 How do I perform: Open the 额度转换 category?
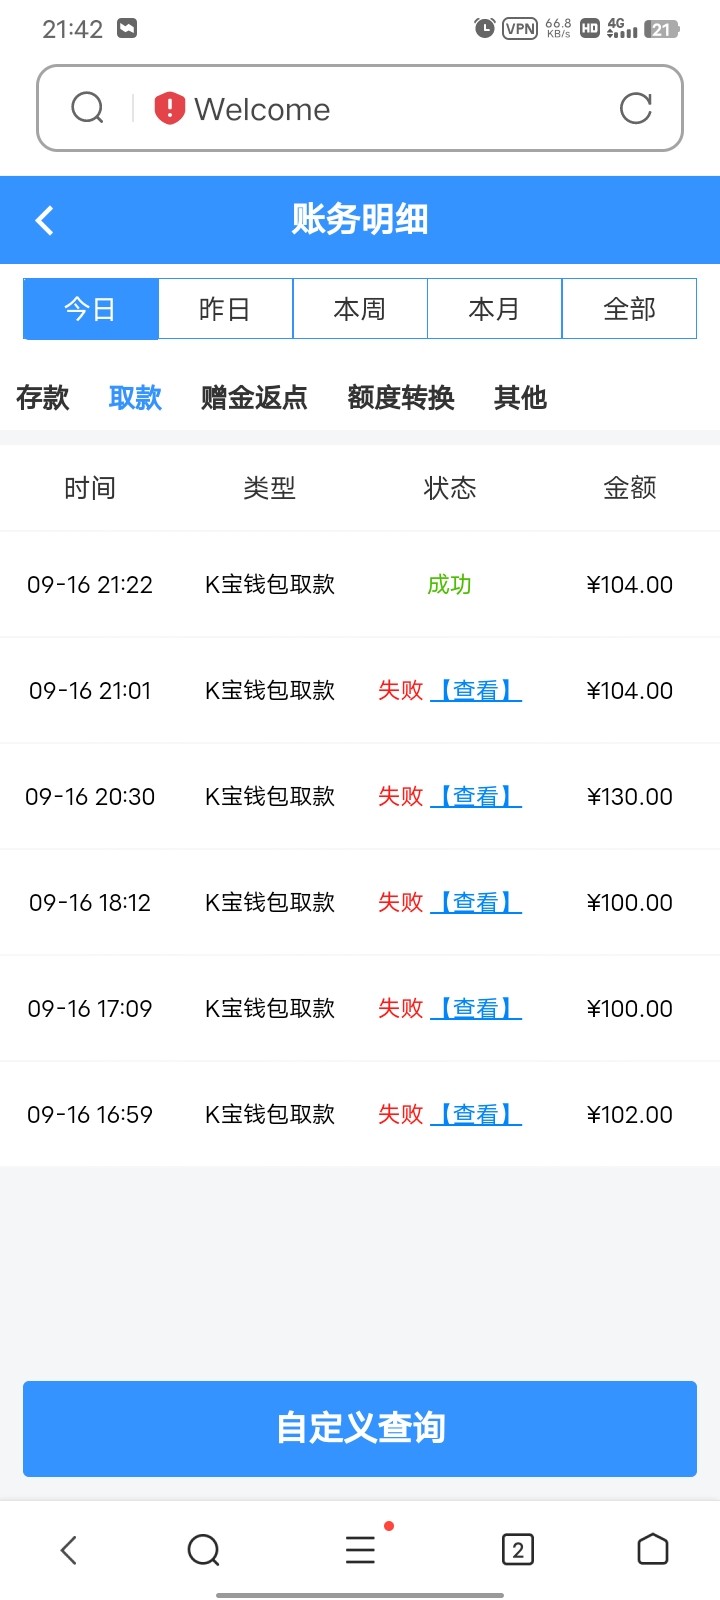[x=401, y=398]
